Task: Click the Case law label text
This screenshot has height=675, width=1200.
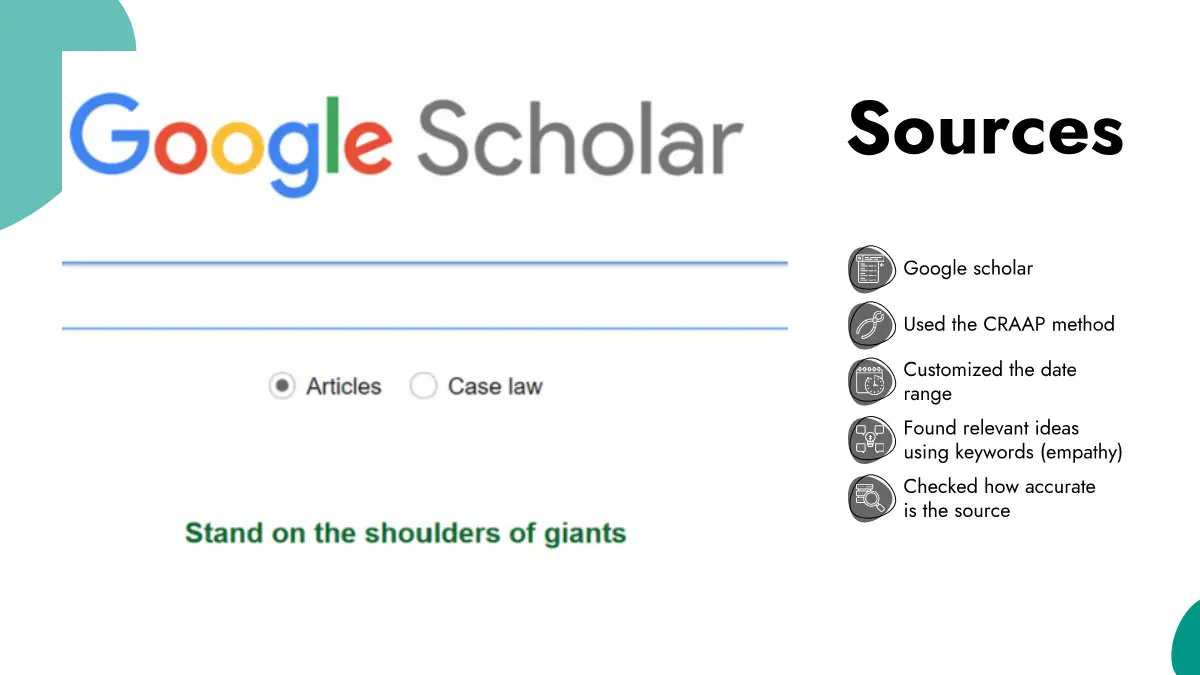Action: click(x=495, y=386)
